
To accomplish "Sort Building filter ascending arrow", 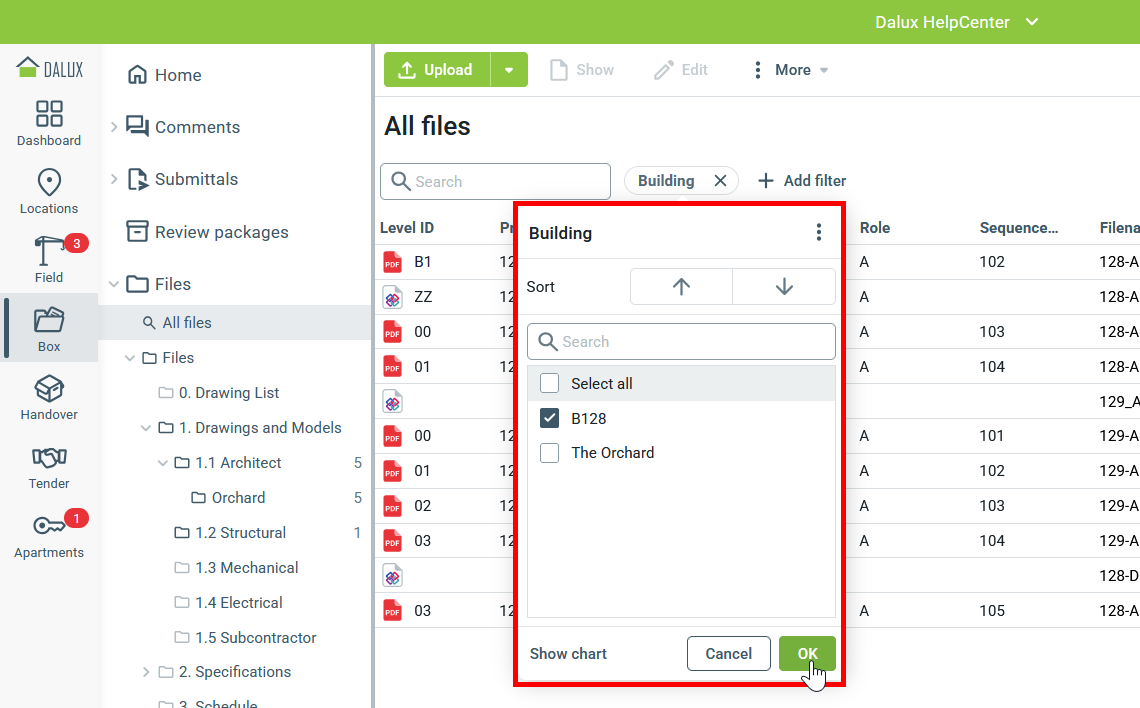I will pyautogui.click(x=681, y=286).
